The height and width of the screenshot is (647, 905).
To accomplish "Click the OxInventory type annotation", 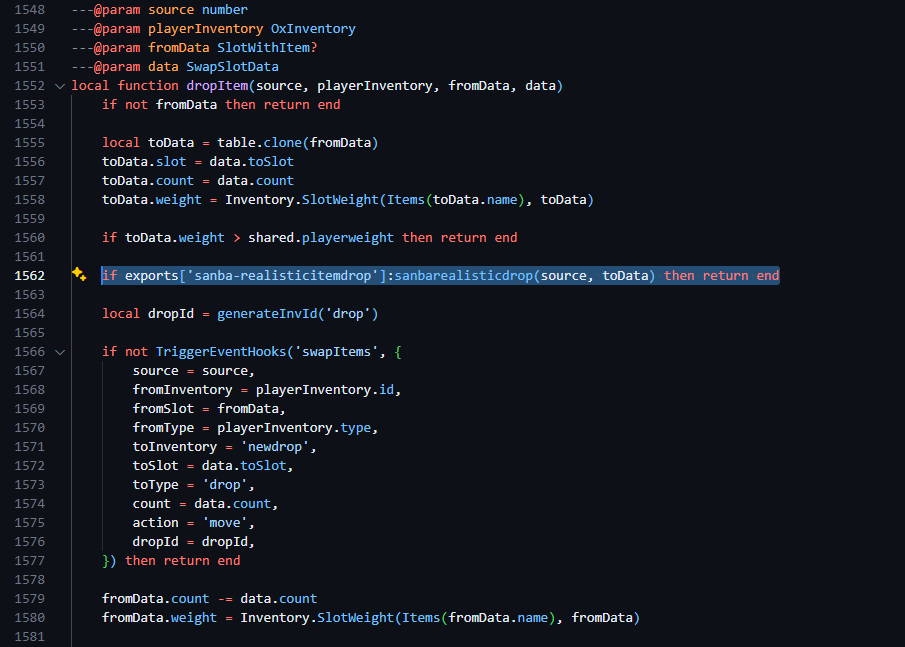I will tap(313, 29).
